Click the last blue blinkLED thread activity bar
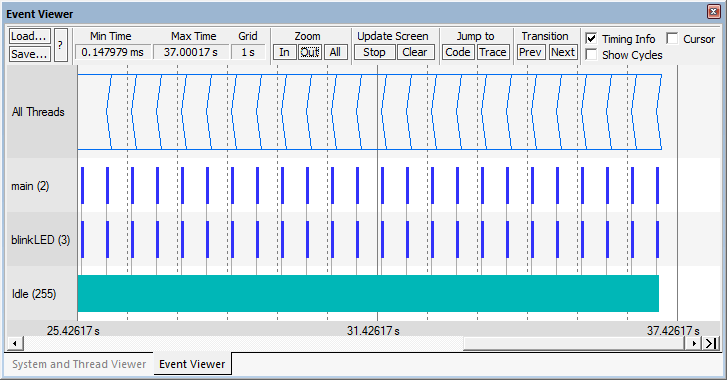The height and width of the screenshot is (380, 727). point(657,240)
